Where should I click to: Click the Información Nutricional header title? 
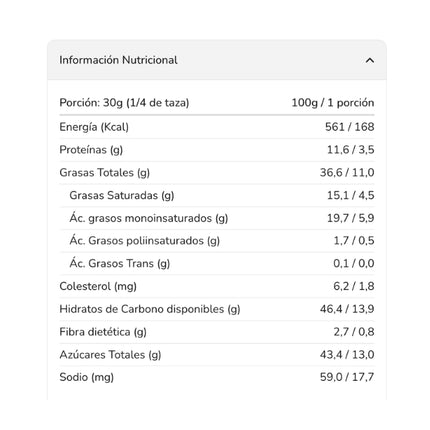click(118, 60)
